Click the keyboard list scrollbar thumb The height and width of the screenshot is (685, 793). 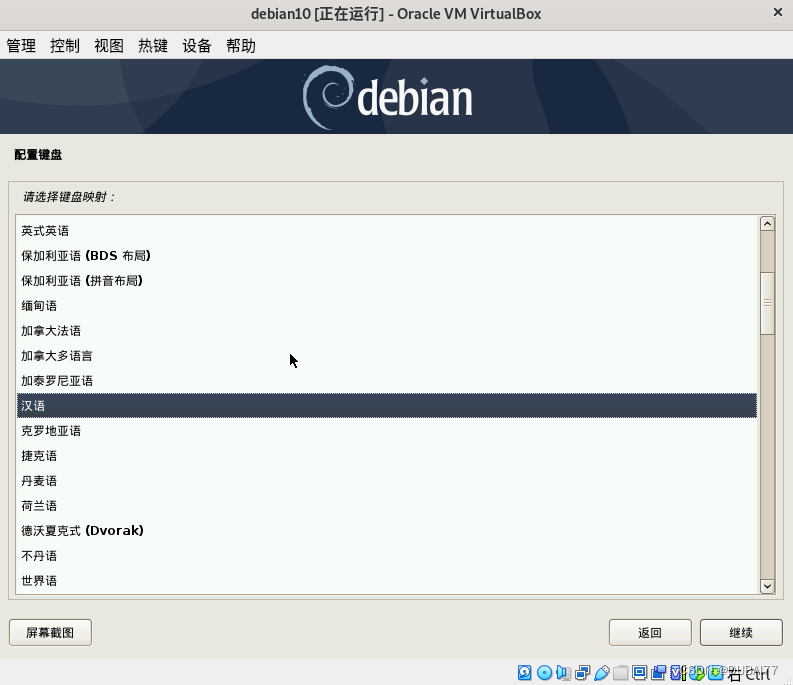tap(767, 303)
